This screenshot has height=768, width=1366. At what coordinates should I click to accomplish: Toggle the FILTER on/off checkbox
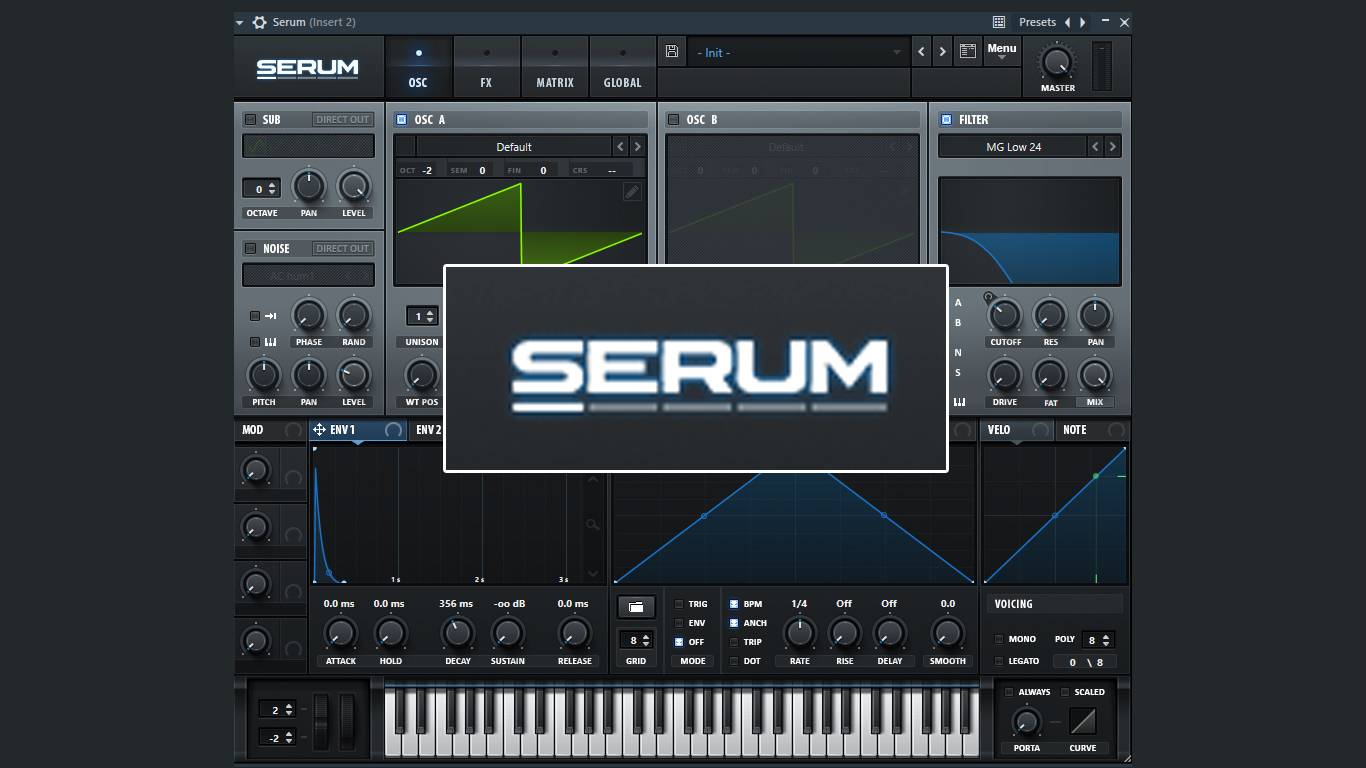(x=946, y=119)
